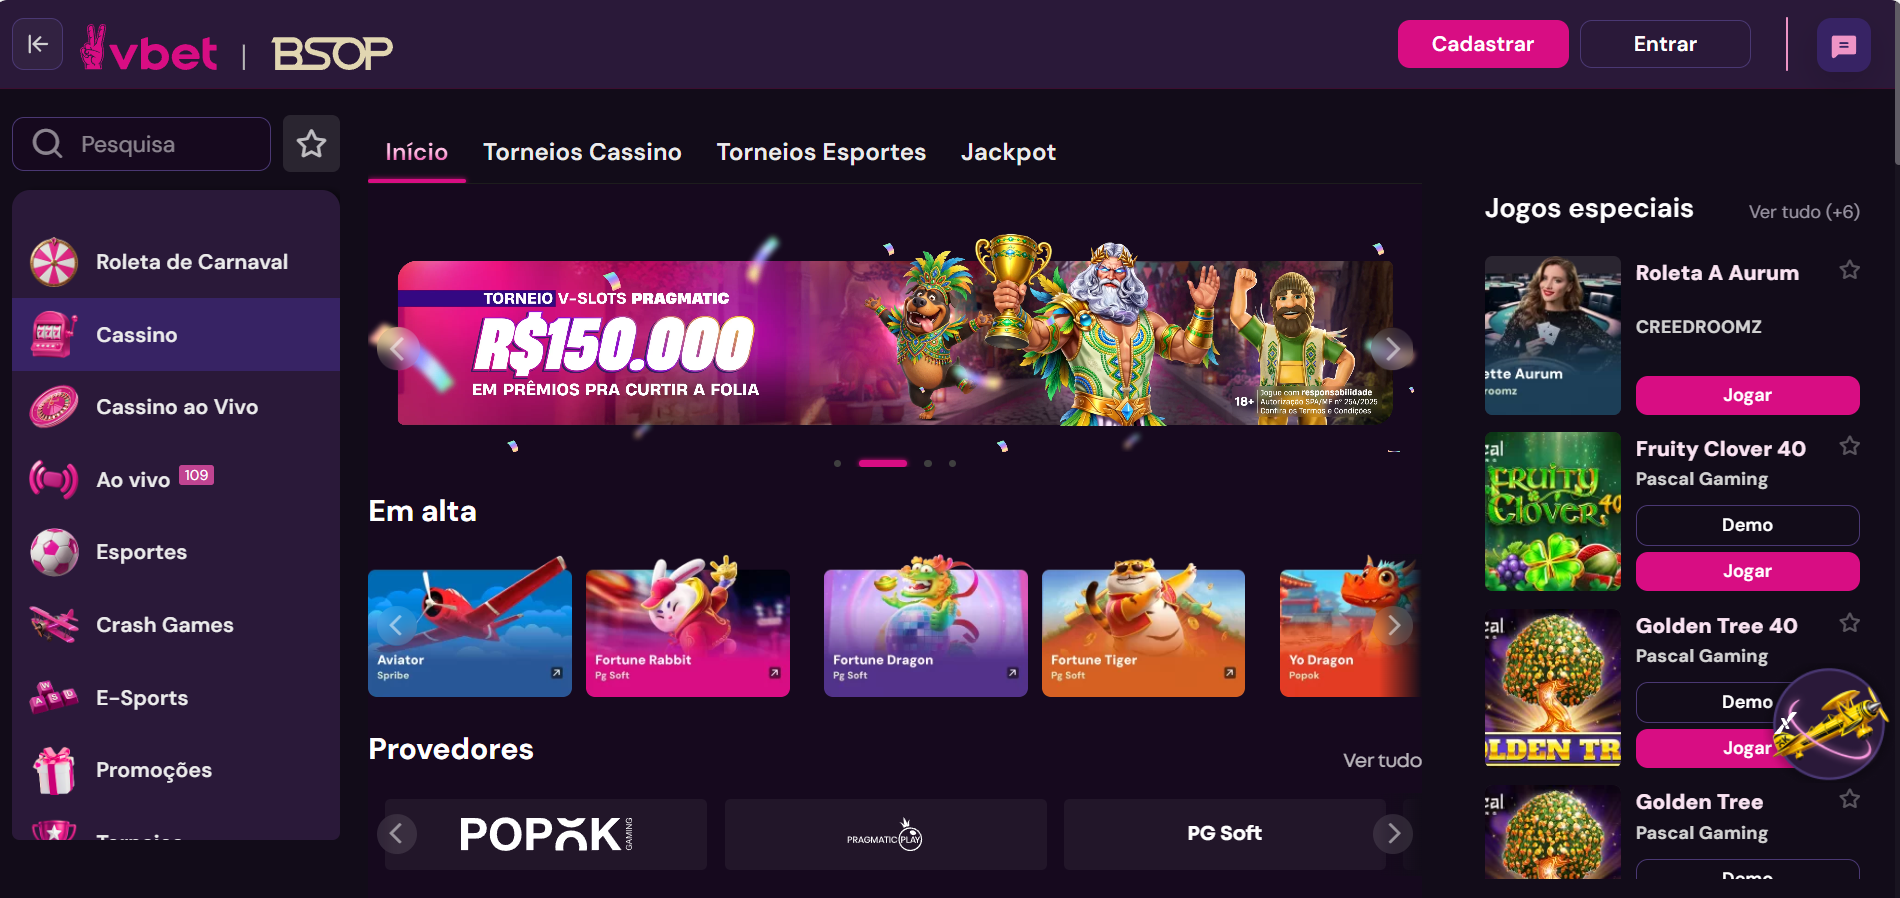Screen dimensions: 1900x898
Task: Open the Jackpot tab
Action: 1008,152
